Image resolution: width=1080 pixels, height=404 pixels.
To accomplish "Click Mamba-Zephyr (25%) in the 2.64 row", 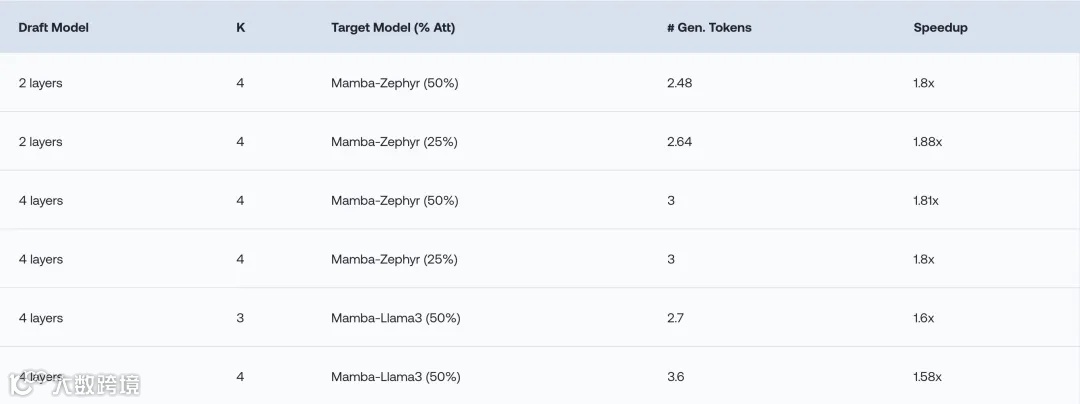I will [x=394, y=142].
